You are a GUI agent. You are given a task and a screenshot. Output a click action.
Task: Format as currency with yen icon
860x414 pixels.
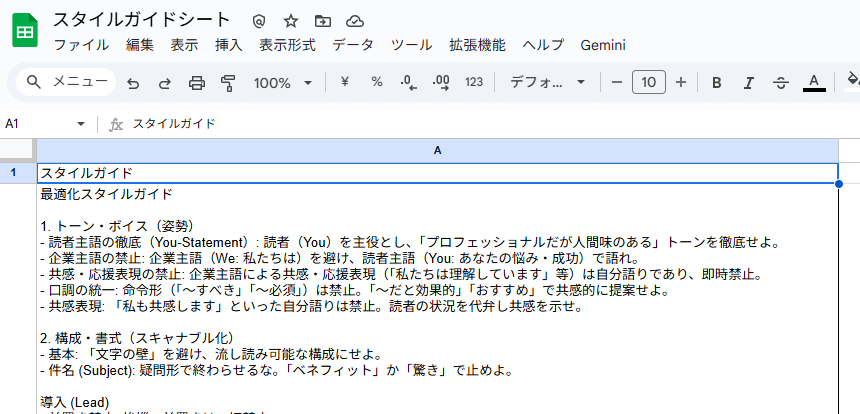[345, 83]
